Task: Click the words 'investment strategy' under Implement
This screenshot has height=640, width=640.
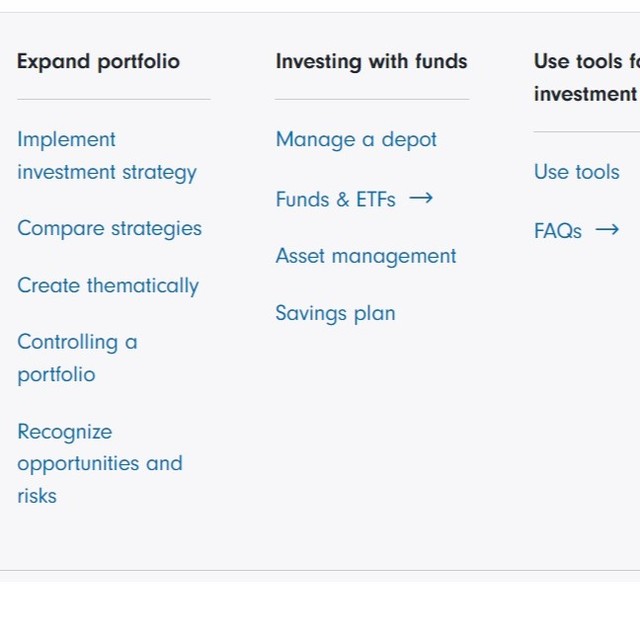Action: pyautogui.click(x=107, y=172)
